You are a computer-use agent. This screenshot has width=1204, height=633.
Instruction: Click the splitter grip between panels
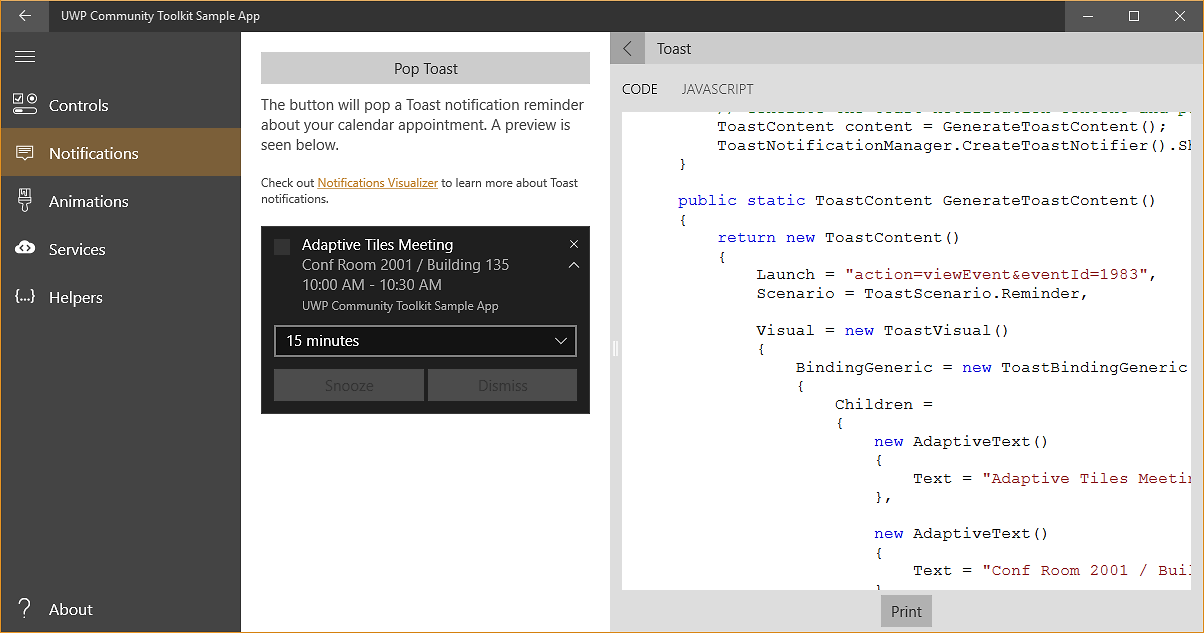click(x=615, y=347)
